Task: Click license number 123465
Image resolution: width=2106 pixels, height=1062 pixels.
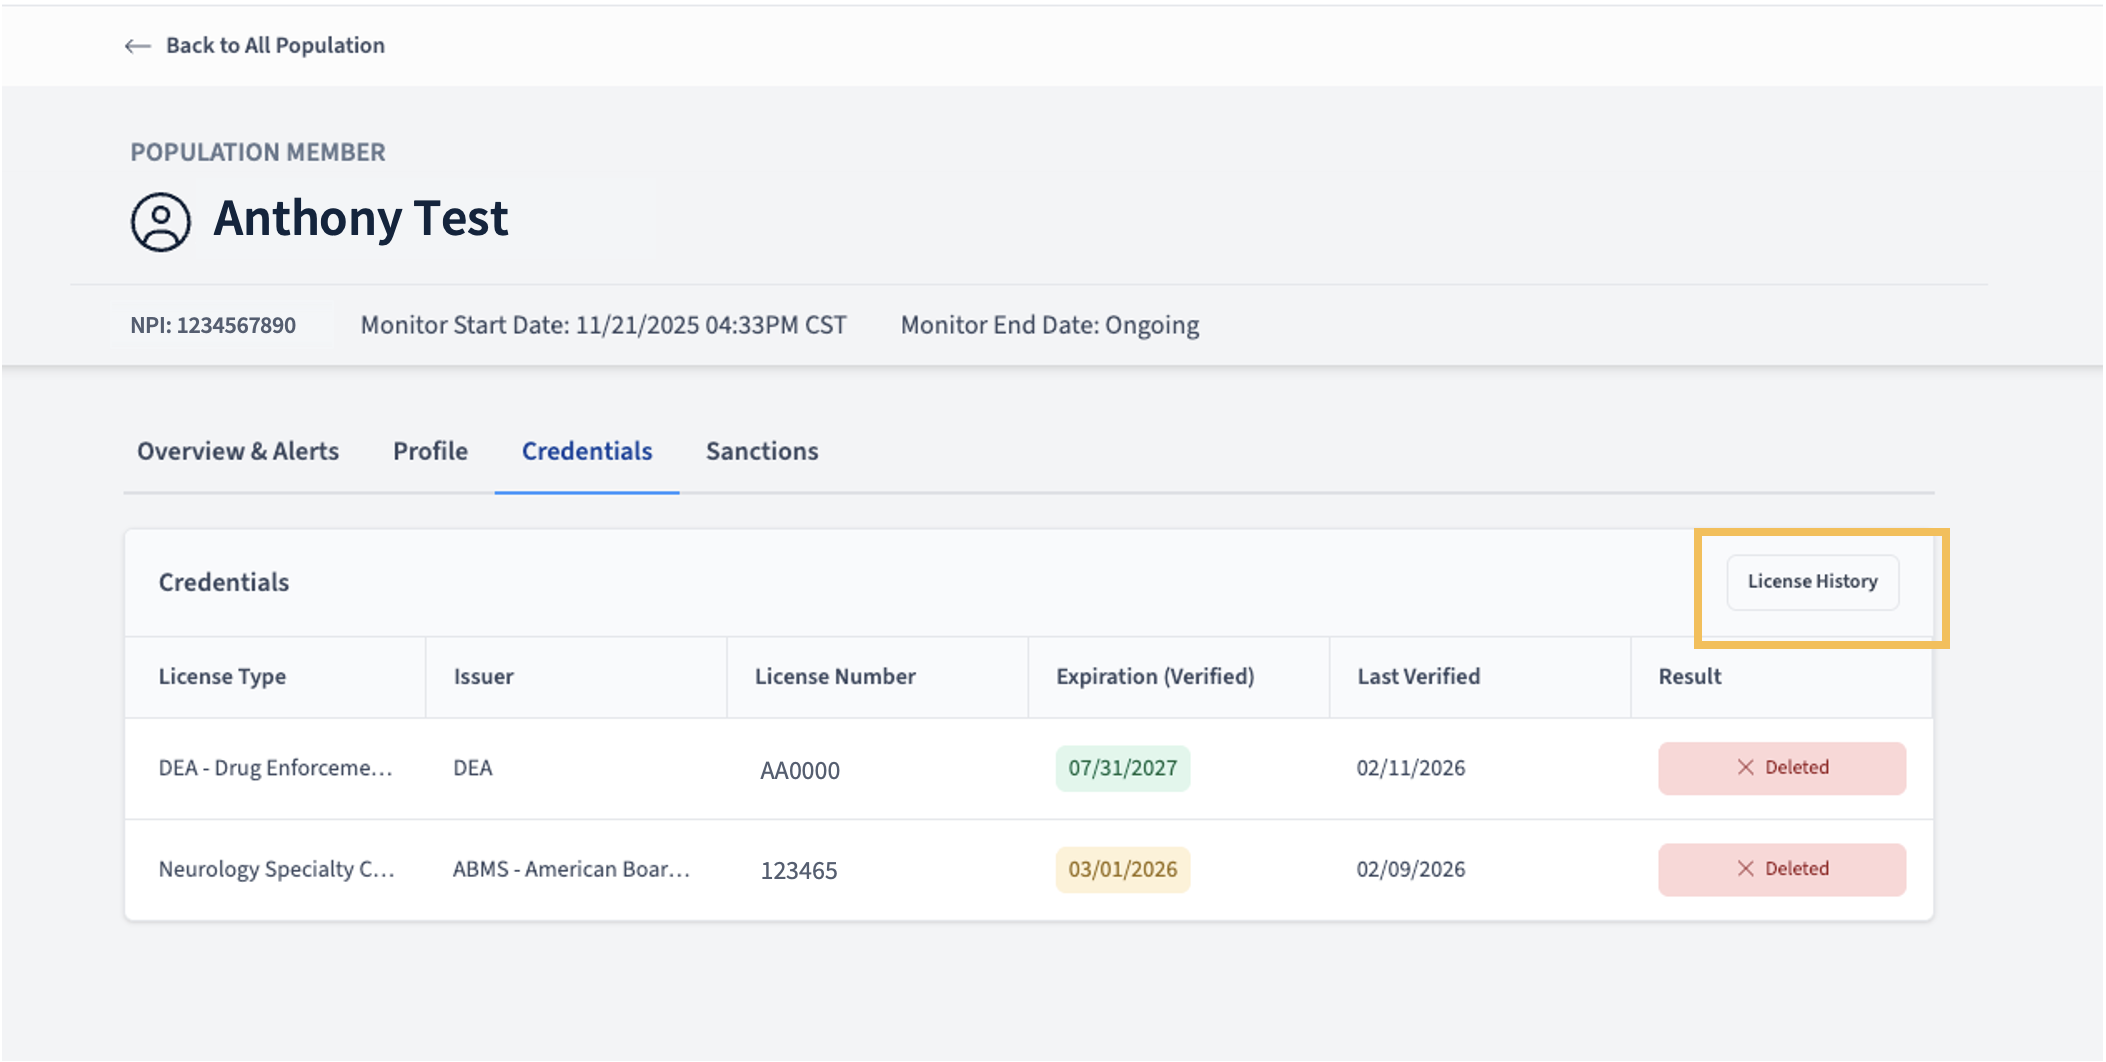Action: point(798,870)
